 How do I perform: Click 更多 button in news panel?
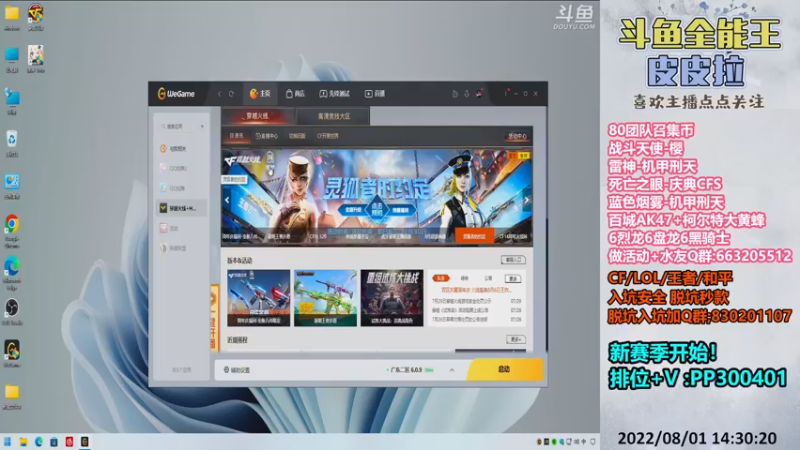pos(513,278)
